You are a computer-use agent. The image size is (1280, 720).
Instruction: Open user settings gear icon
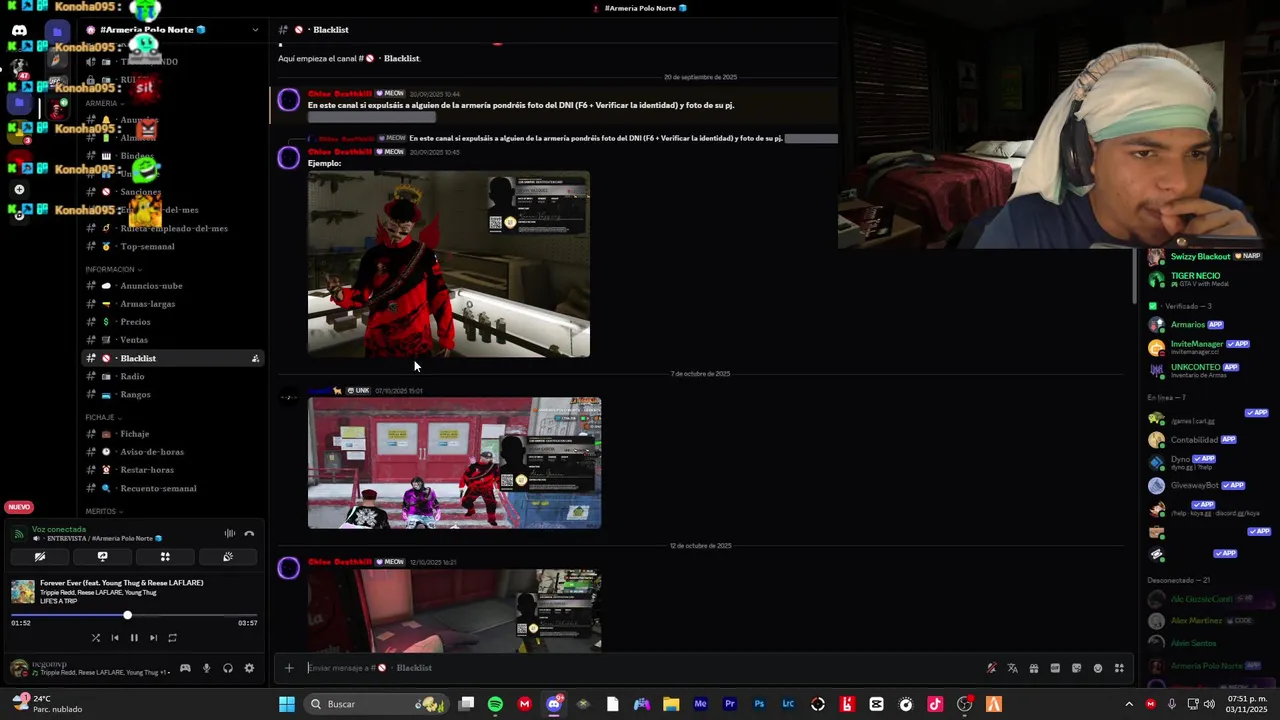(249, 668)
